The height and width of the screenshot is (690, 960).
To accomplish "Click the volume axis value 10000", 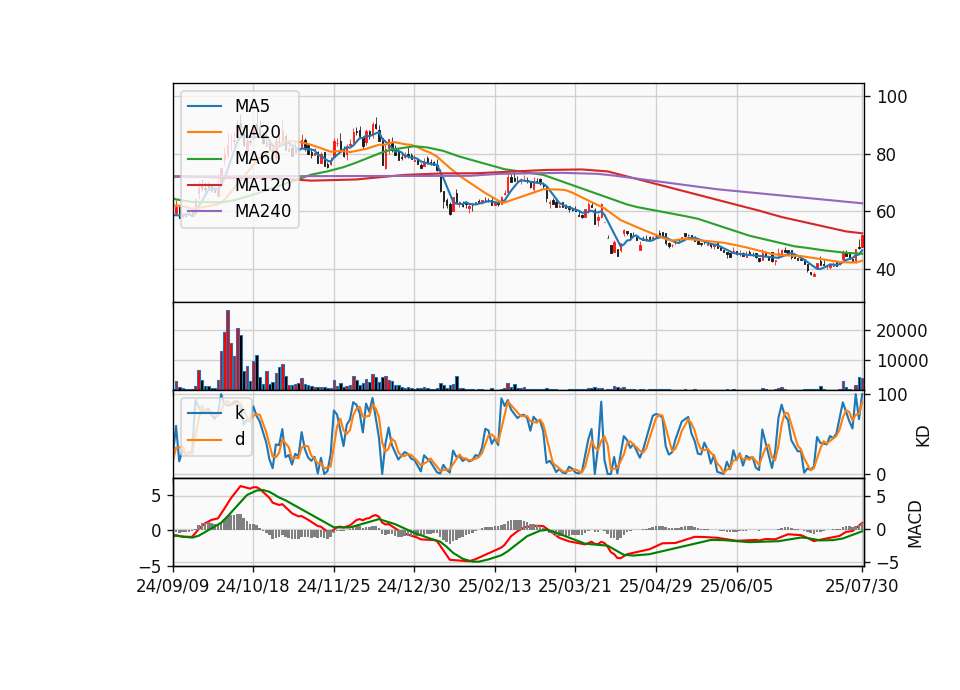I will point(902,361).
